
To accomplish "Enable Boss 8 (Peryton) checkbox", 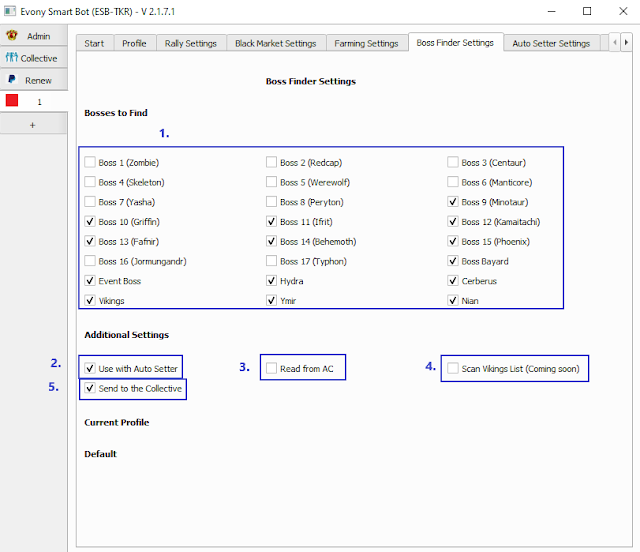I will coord(271,201).
